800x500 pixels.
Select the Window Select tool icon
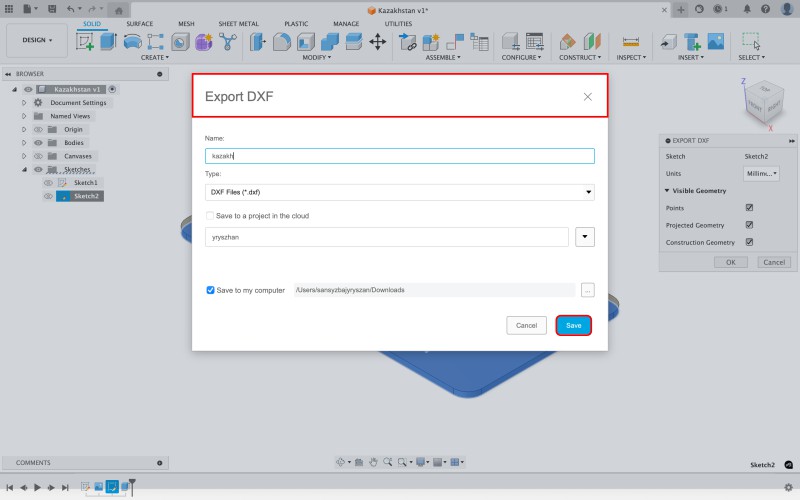751,41
